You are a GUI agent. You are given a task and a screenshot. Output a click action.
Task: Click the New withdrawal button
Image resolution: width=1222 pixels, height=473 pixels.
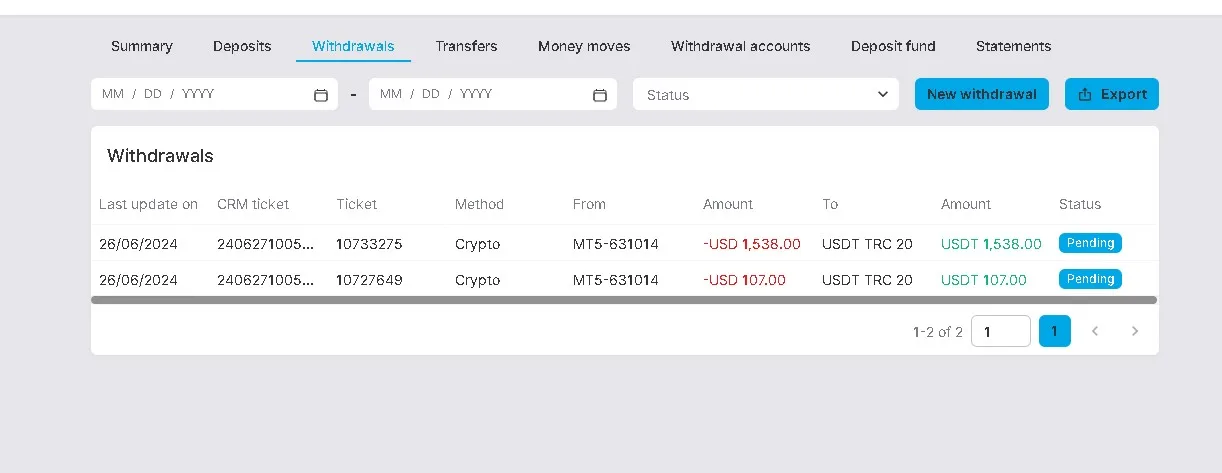[x=982, y=94]
